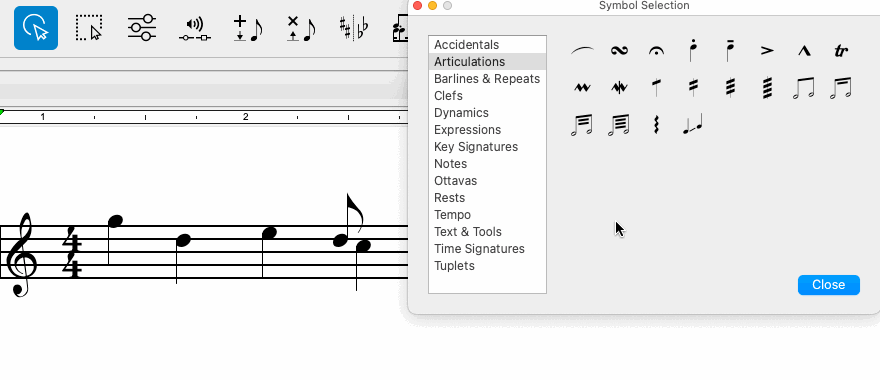Pick the double-slash tremolo symbol
This screenshot has height=380, width=880.
coord(693,88)
